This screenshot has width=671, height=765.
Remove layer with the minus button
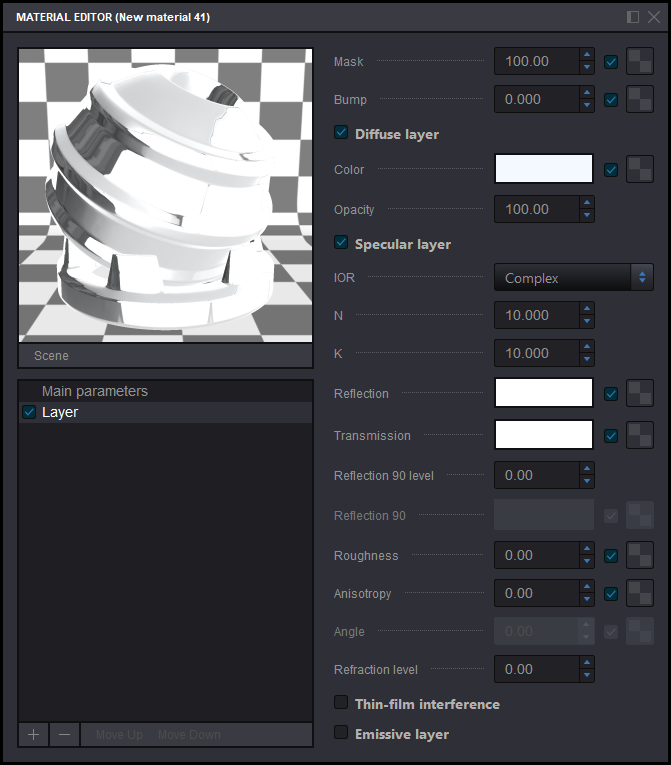coord(64,735)
